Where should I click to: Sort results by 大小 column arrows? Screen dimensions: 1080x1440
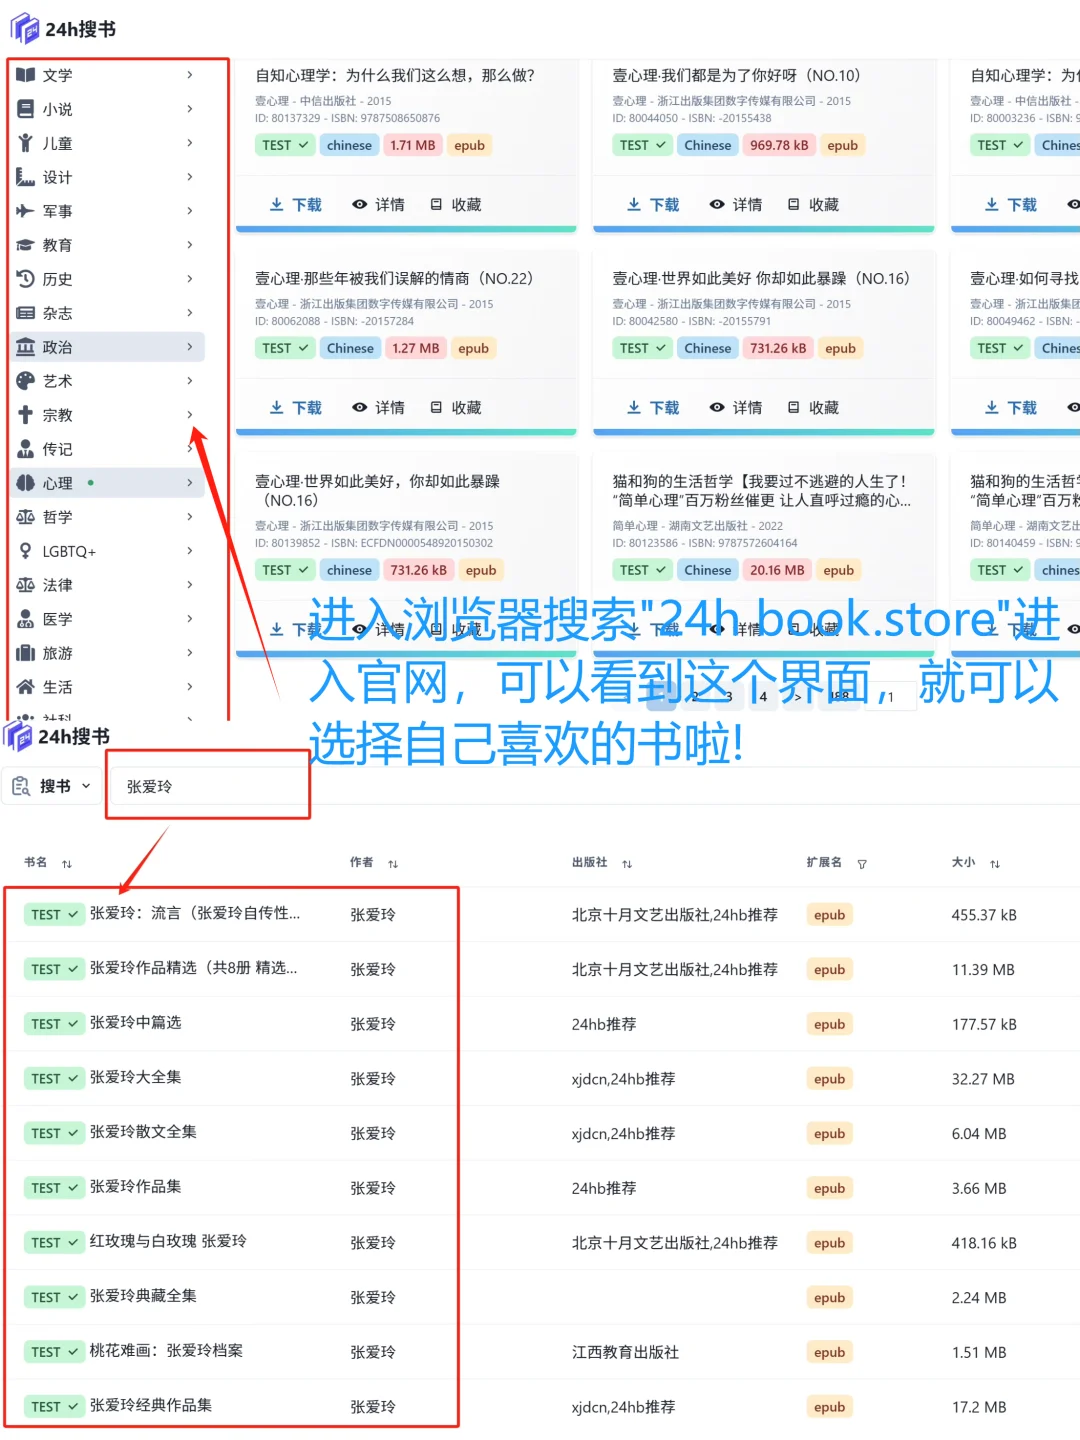(x=995, y=864)
